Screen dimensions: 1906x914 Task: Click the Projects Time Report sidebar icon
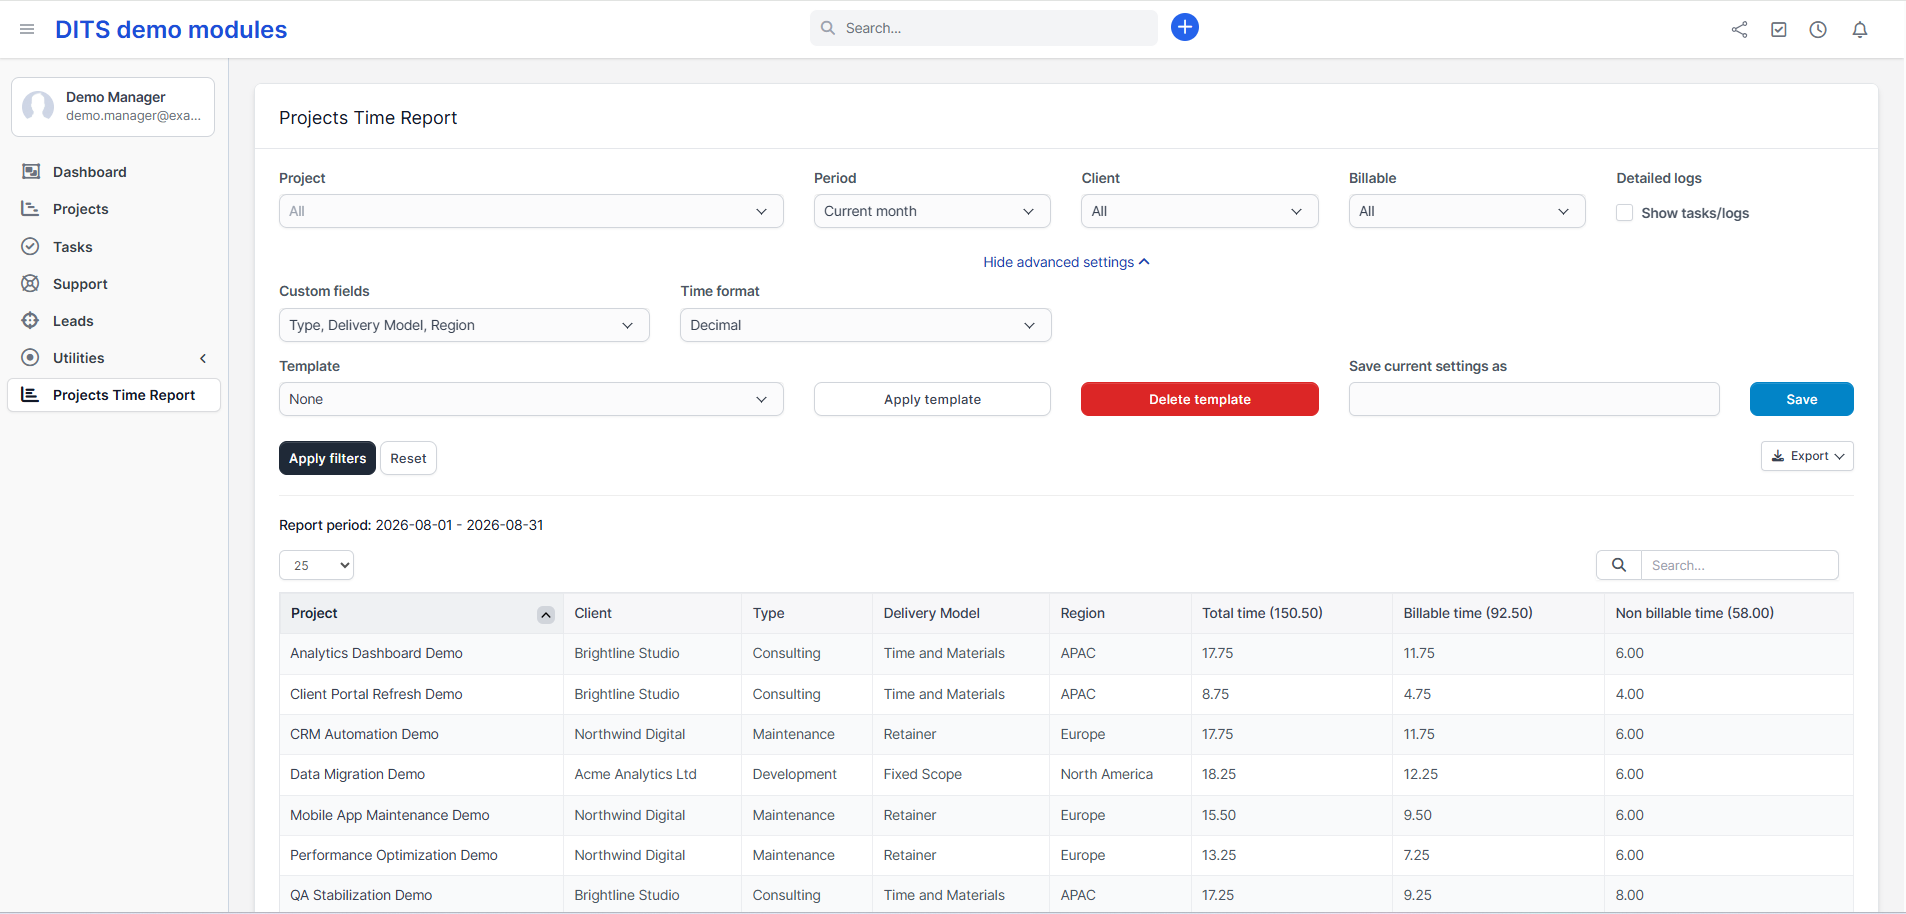31,394
